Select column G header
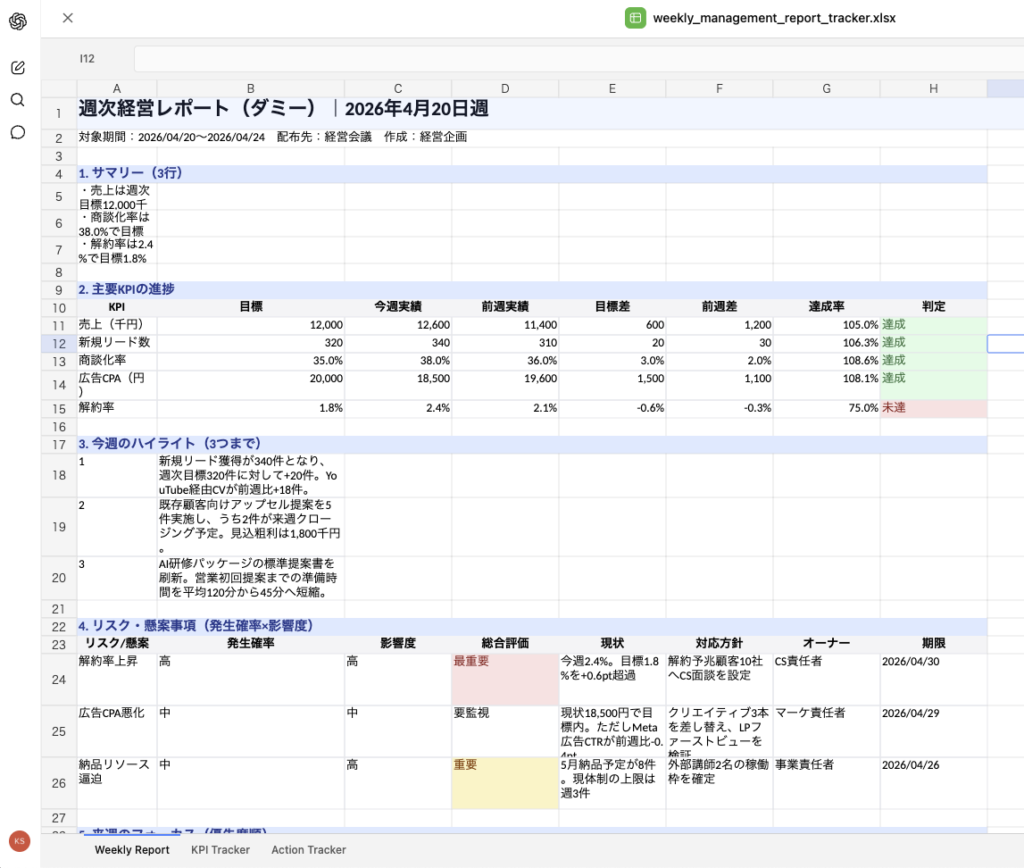 point(826,89)
